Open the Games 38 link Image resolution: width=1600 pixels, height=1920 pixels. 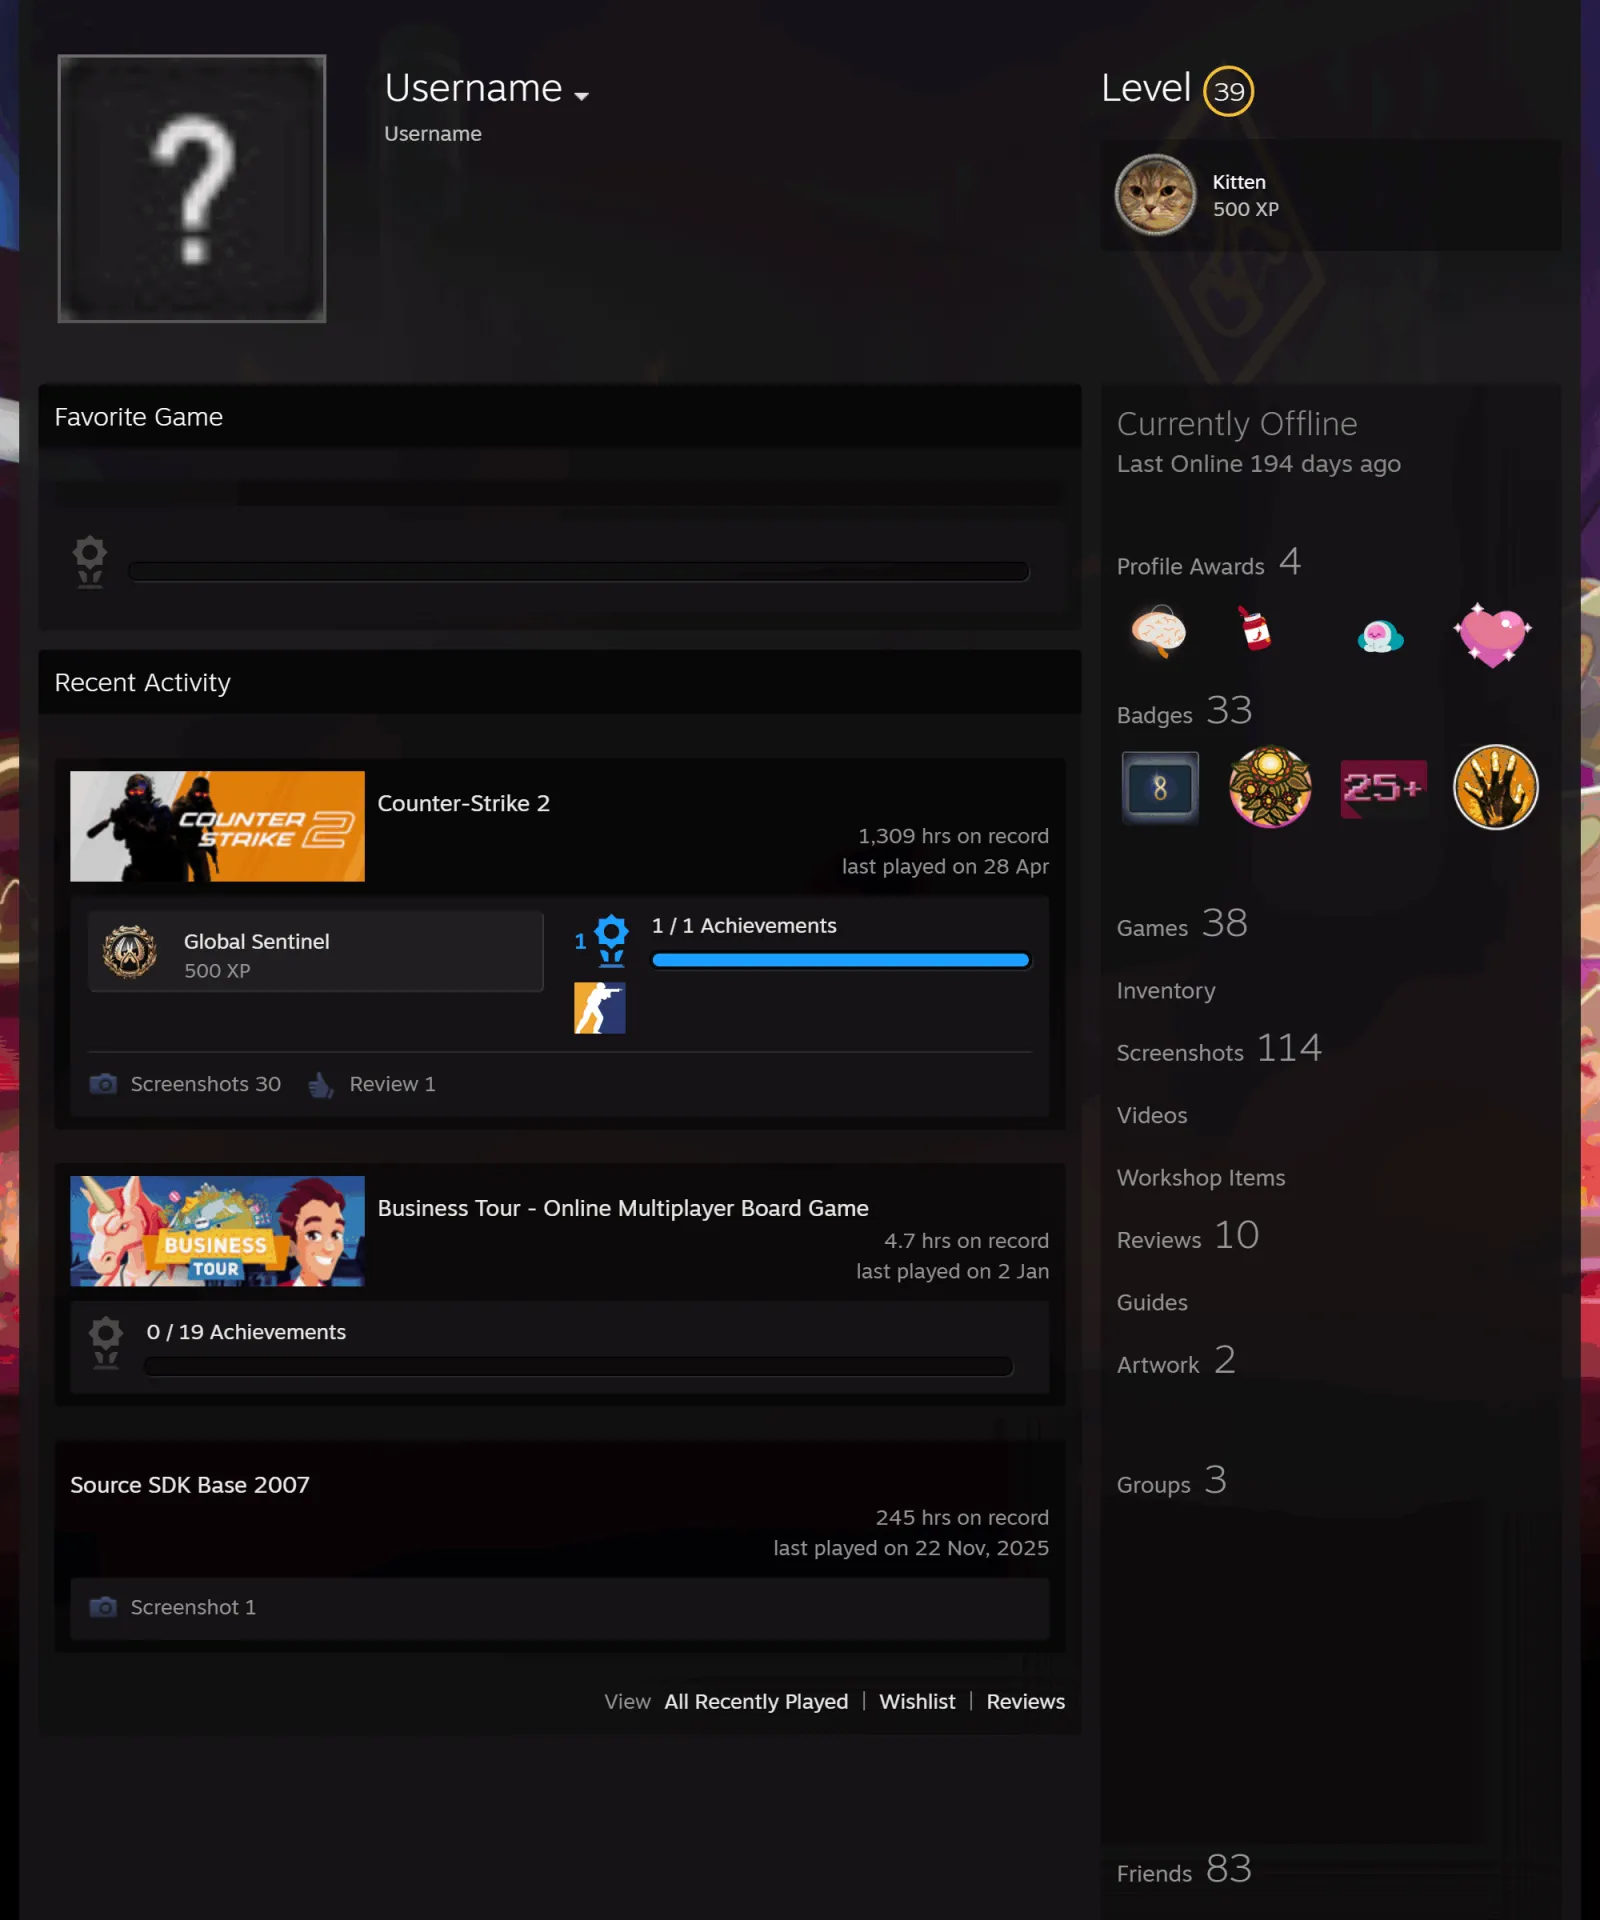point(1182,923)
